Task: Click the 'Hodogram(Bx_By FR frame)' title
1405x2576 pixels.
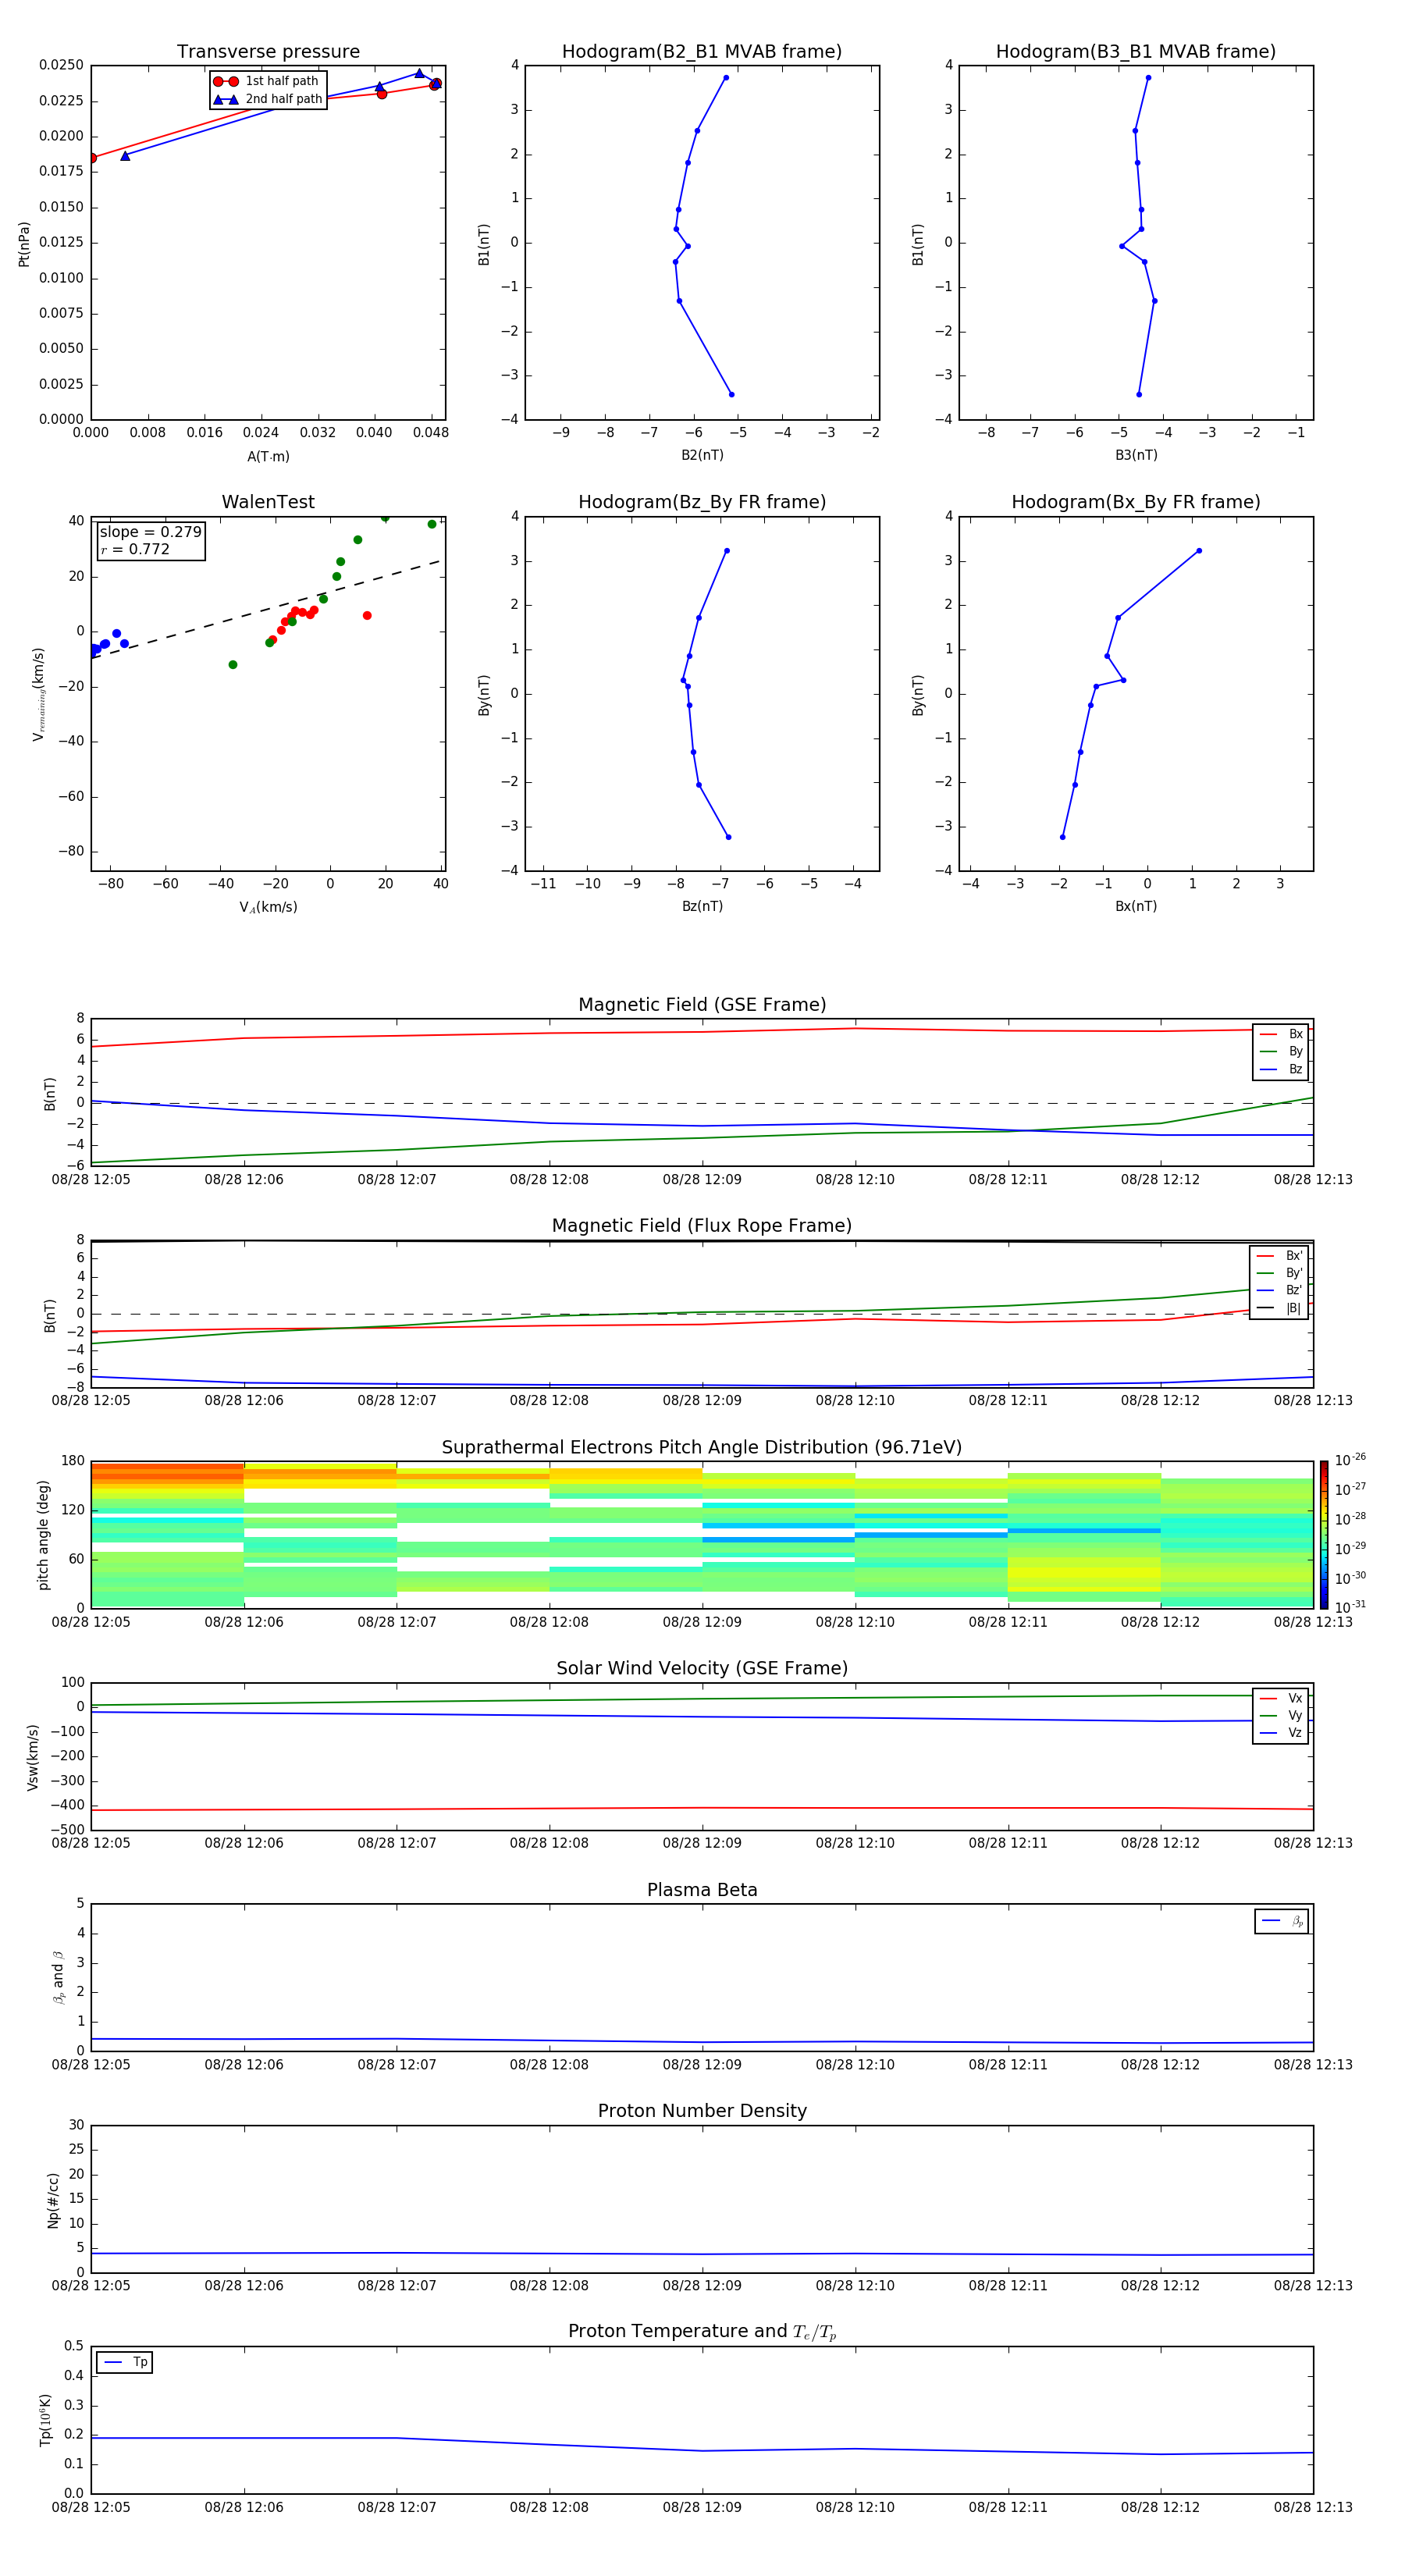Action: [x=1136, y=502]
